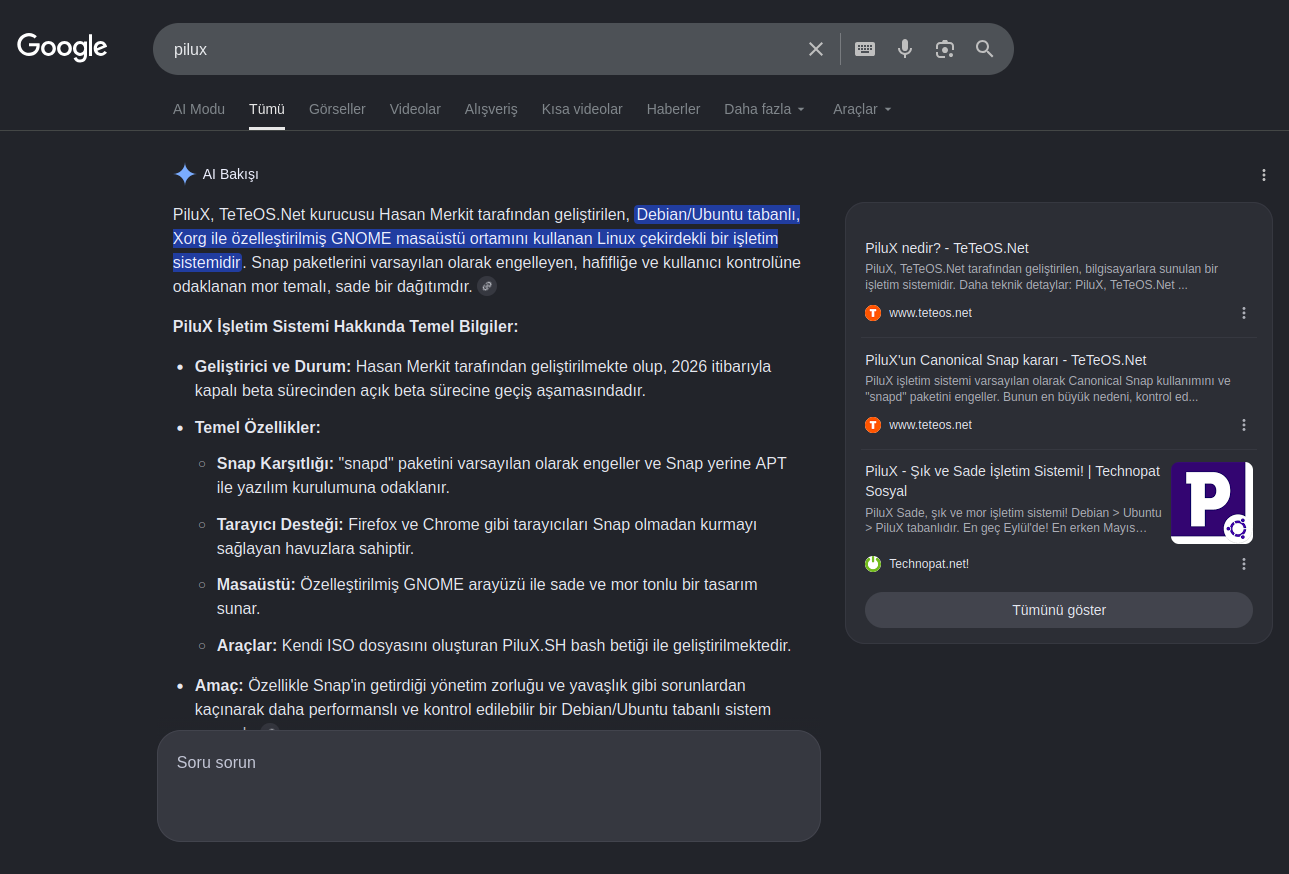Open the PiluX purple logo thumbnail
Viewport: 1289px width, 874px height.
click(1212, 503)
